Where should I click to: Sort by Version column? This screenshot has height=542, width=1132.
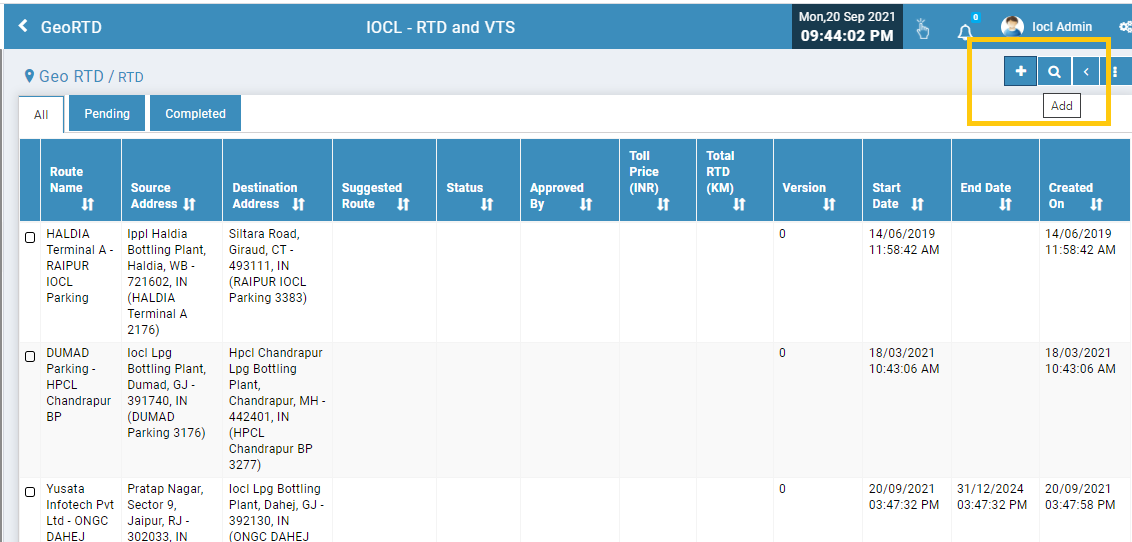pos(829,204)
